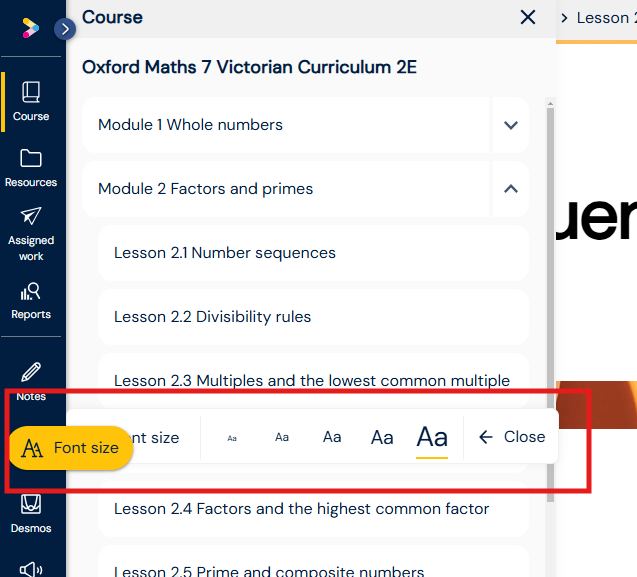Open the Notes pencil tool
This screenshot has height=577, width=637.
coord(31,381)
